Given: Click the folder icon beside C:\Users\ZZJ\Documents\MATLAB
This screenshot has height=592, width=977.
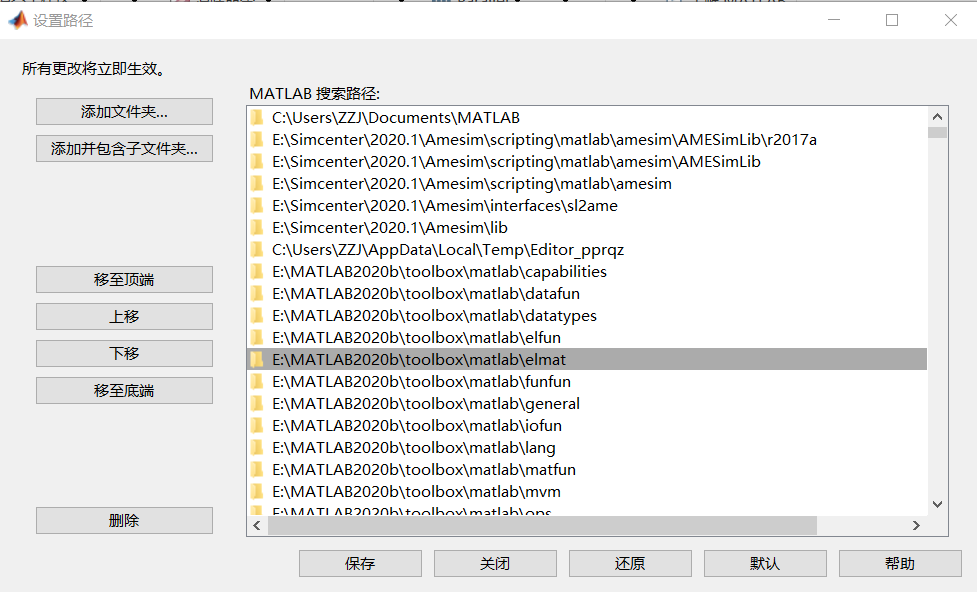Looking at the screenshot, I should 257,117.
